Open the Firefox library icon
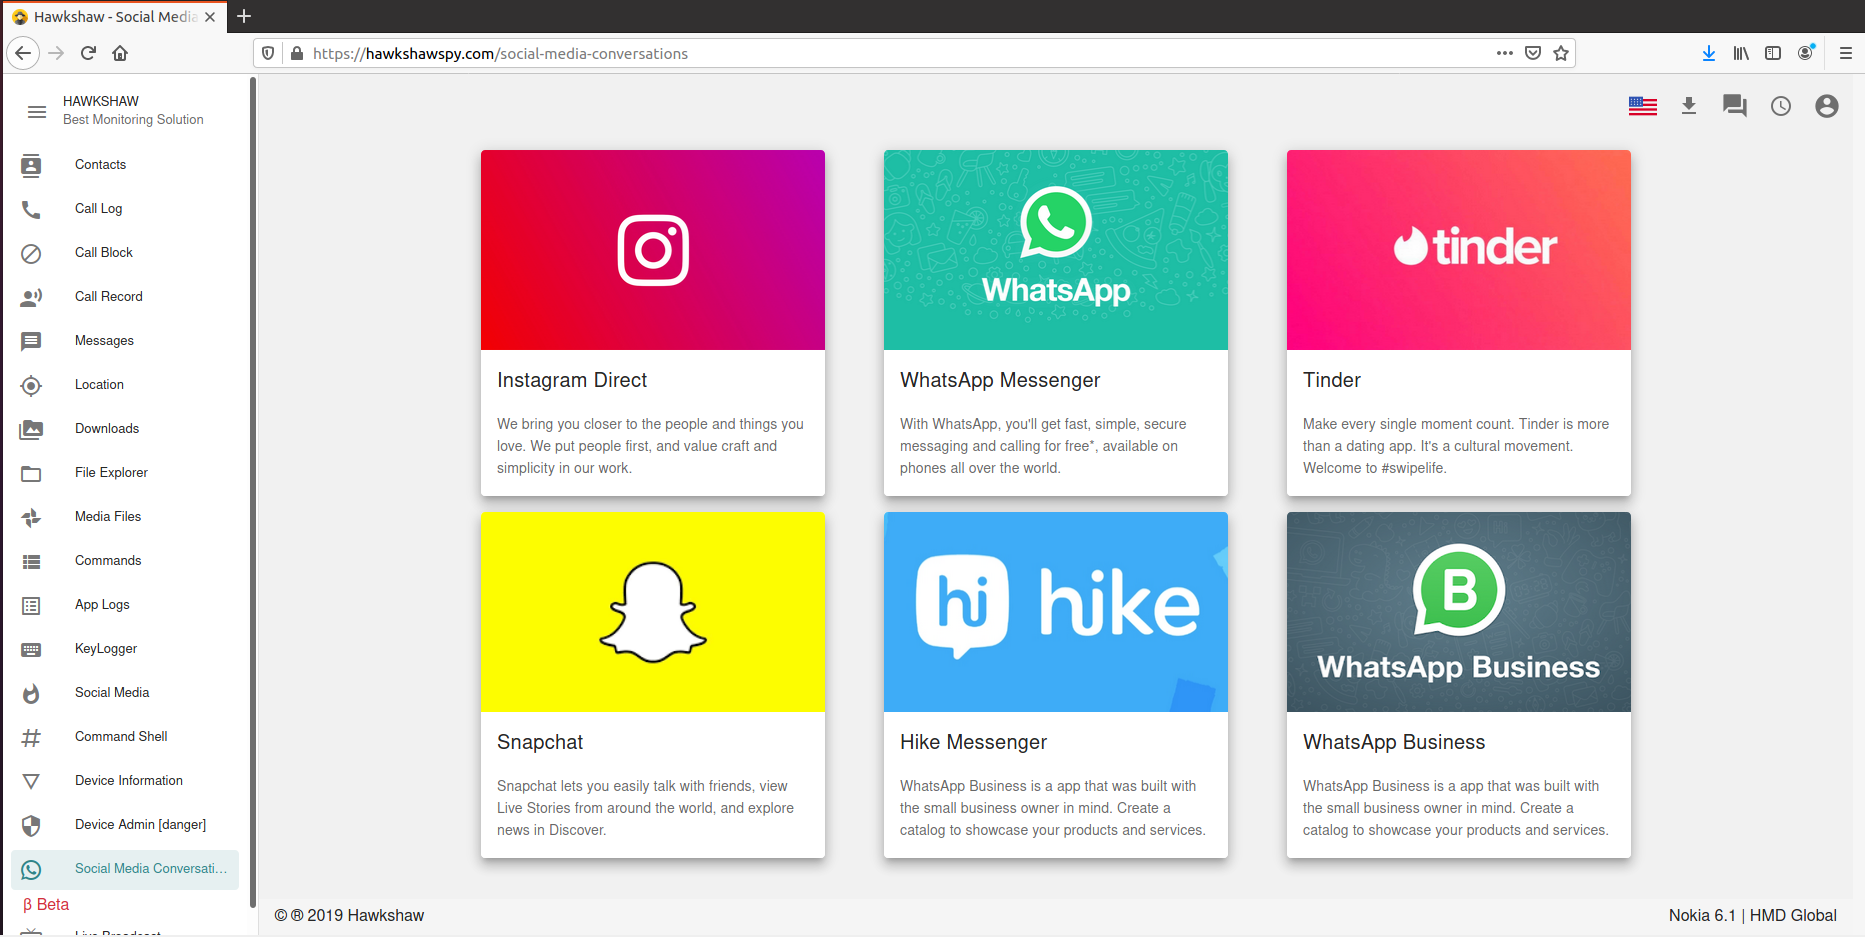 [x=1741, y=53]
